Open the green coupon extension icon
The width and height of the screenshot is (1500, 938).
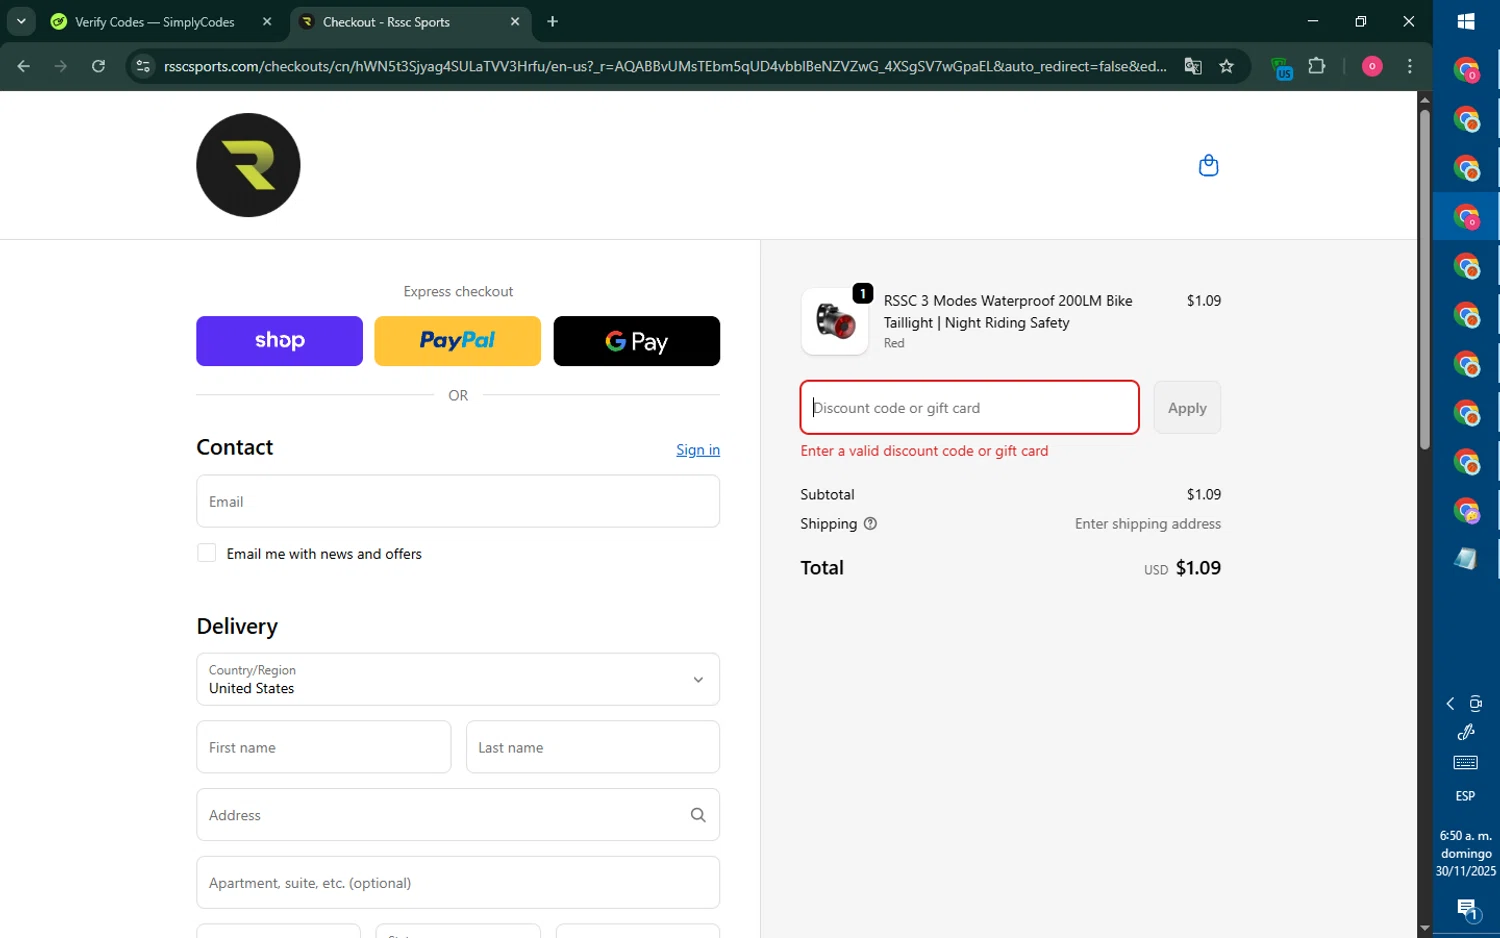1281,67
